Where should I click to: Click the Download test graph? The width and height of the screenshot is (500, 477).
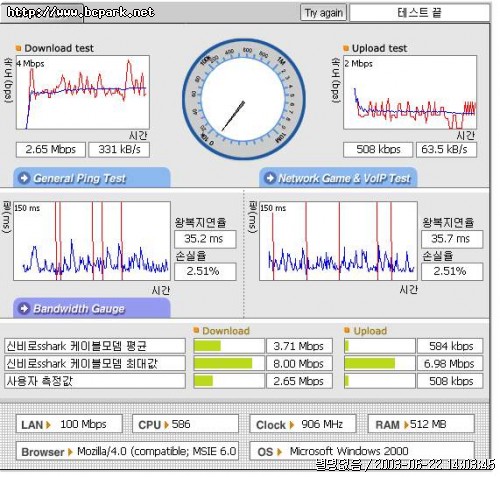click(x=83, y=92)
